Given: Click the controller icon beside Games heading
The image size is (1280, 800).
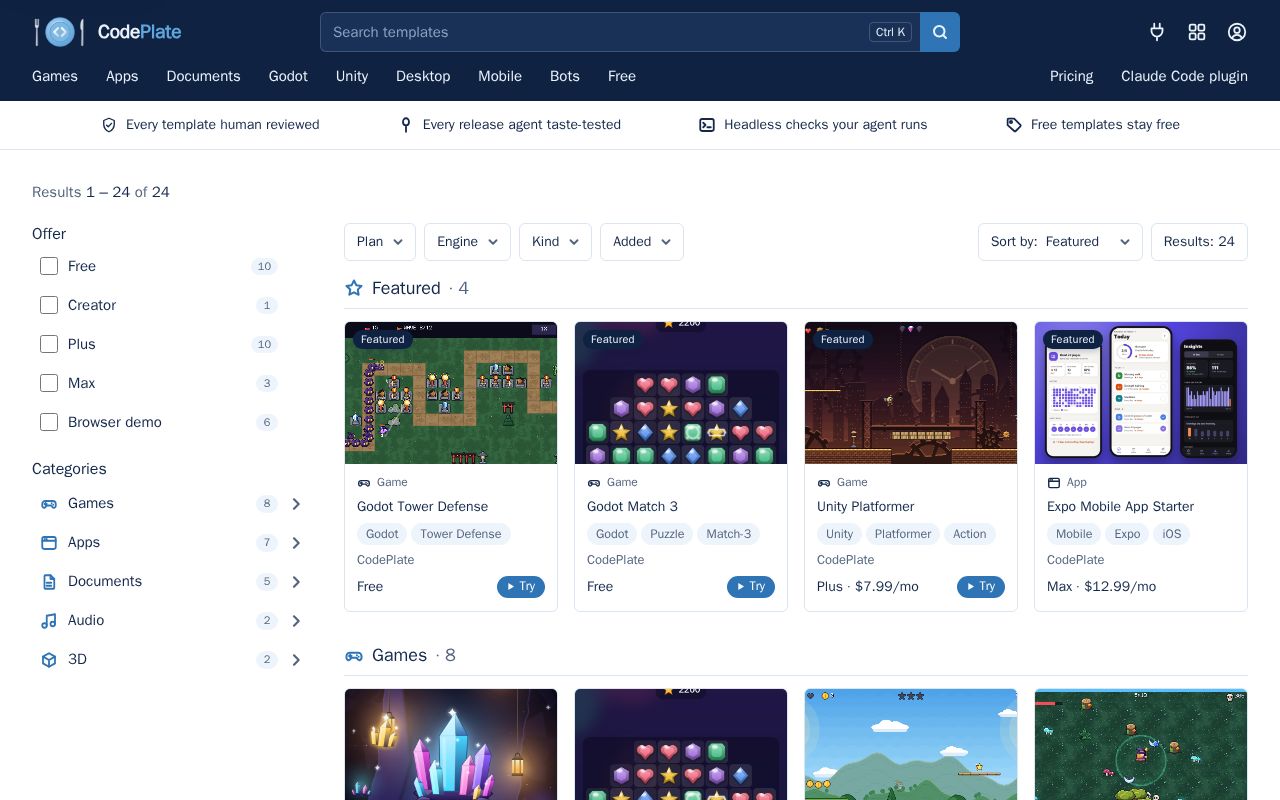Looking at the screenshot, I should 354,656.
